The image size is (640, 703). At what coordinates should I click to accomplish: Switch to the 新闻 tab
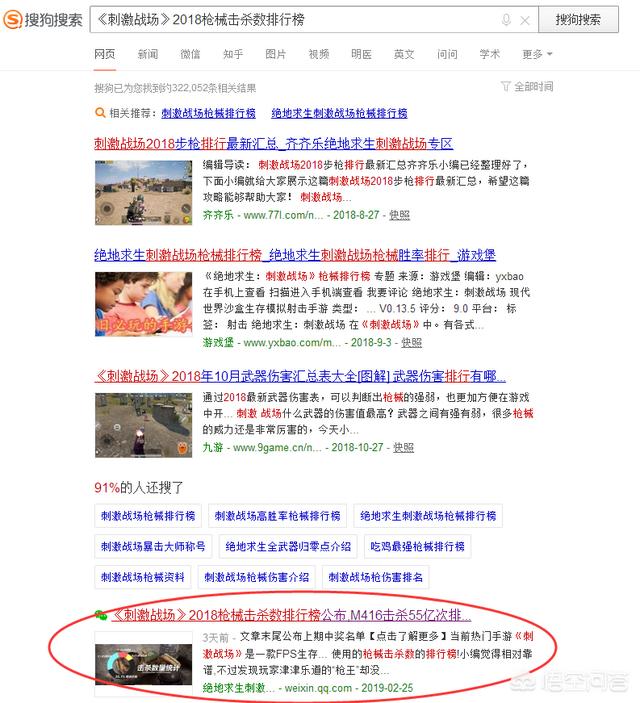point(148,54)
